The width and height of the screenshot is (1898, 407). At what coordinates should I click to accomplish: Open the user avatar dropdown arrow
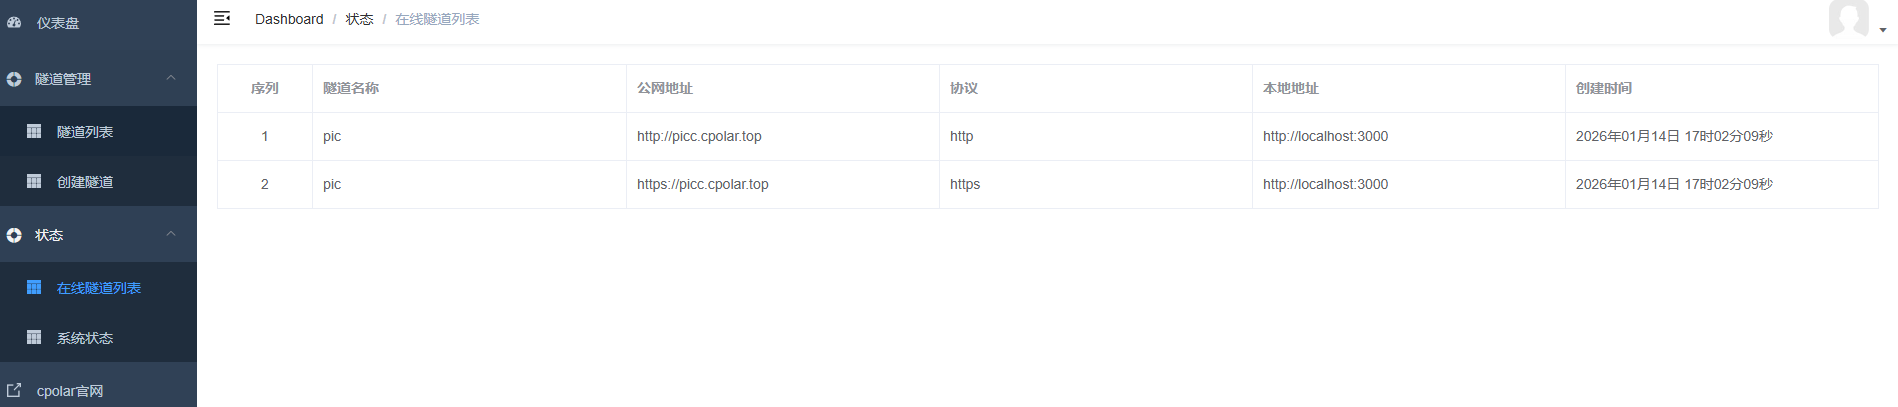point(1883,30)
